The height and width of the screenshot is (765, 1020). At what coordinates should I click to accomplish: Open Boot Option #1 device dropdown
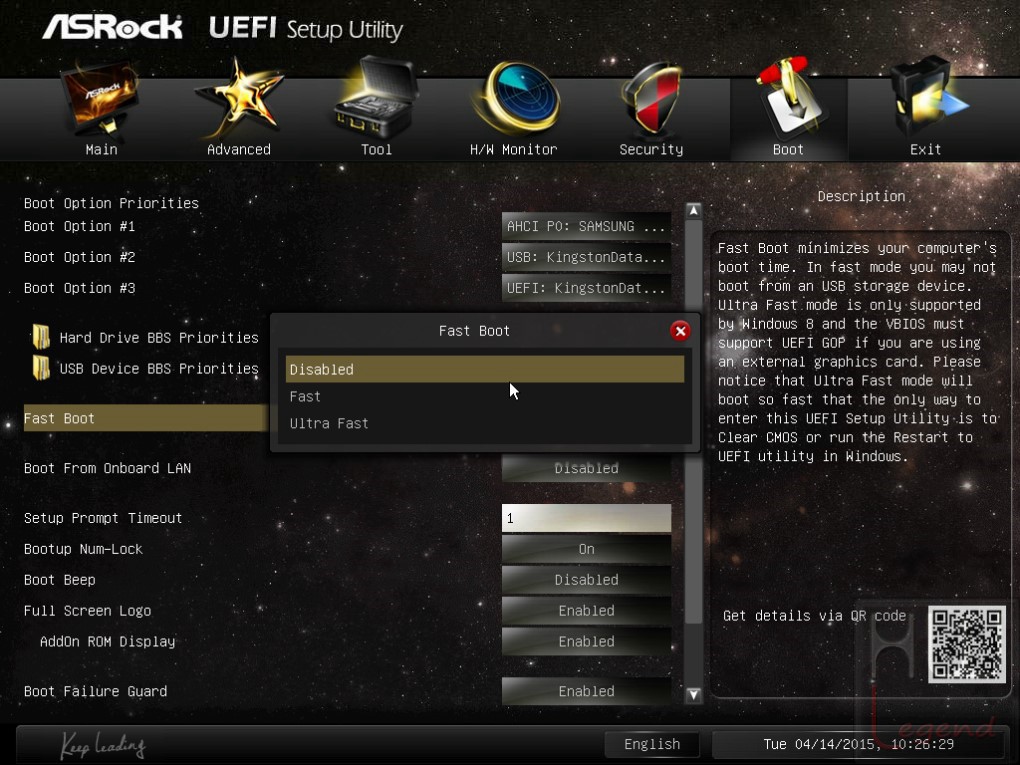[586, 226]
